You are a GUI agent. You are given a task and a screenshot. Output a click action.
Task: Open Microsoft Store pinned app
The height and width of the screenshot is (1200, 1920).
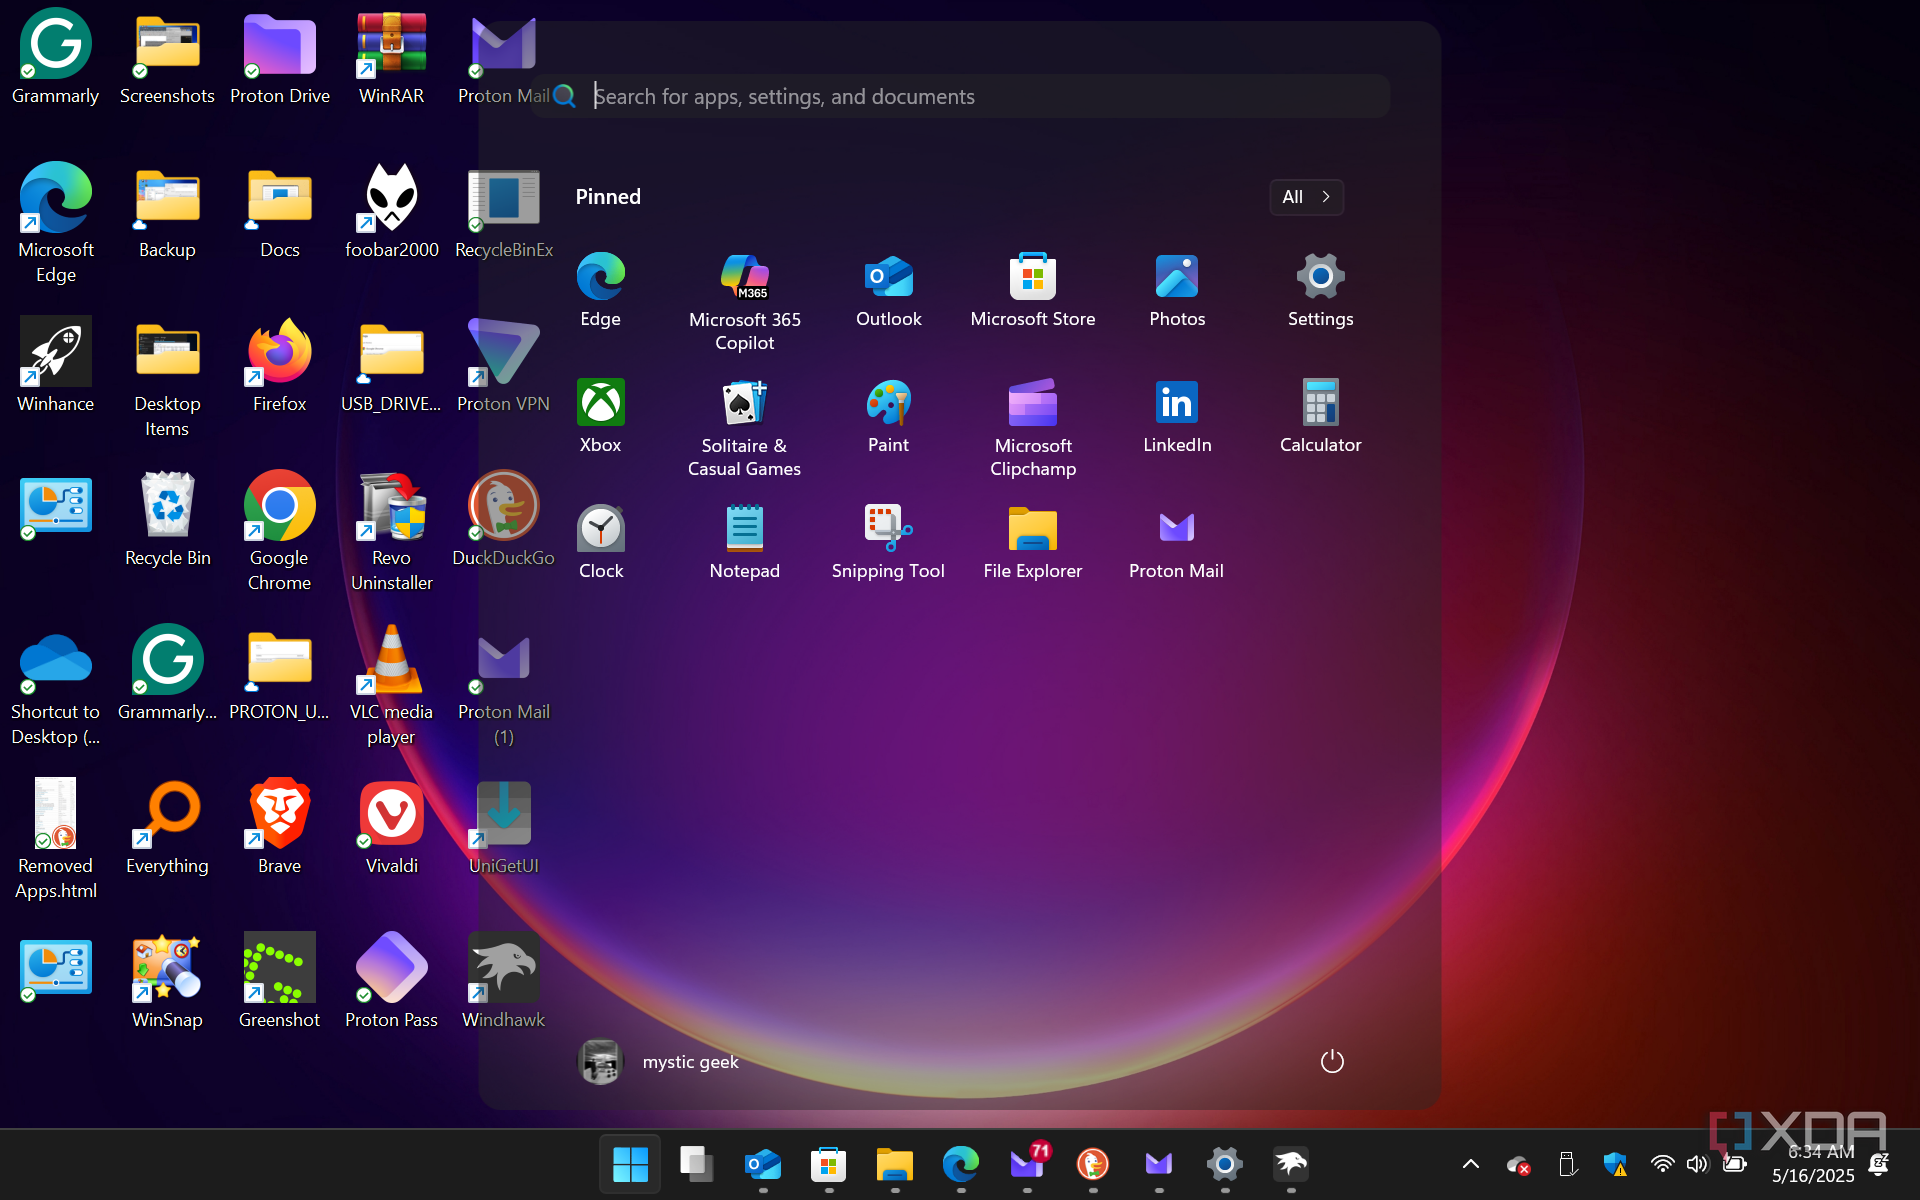(x=1032, y=290)
